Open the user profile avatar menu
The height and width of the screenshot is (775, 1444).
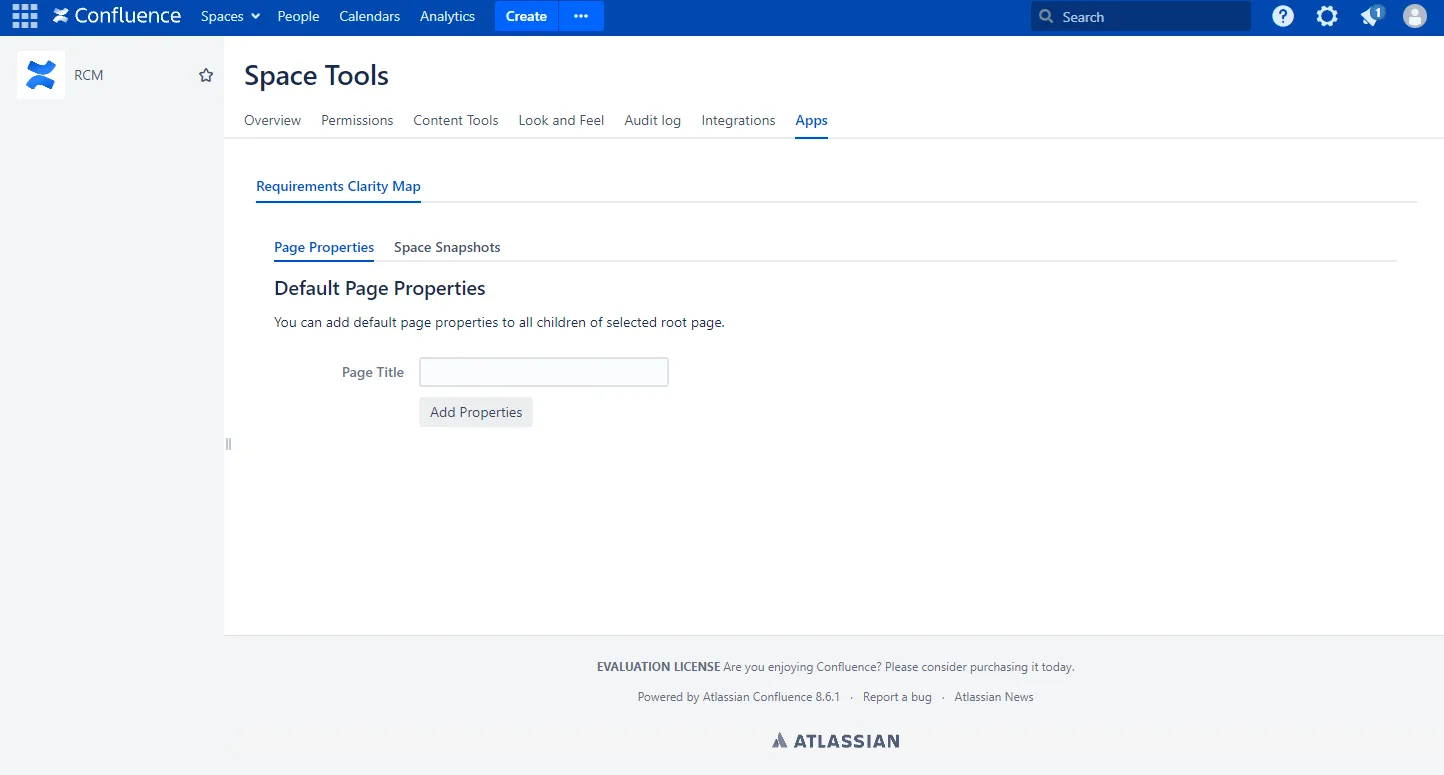point(1415,16)
